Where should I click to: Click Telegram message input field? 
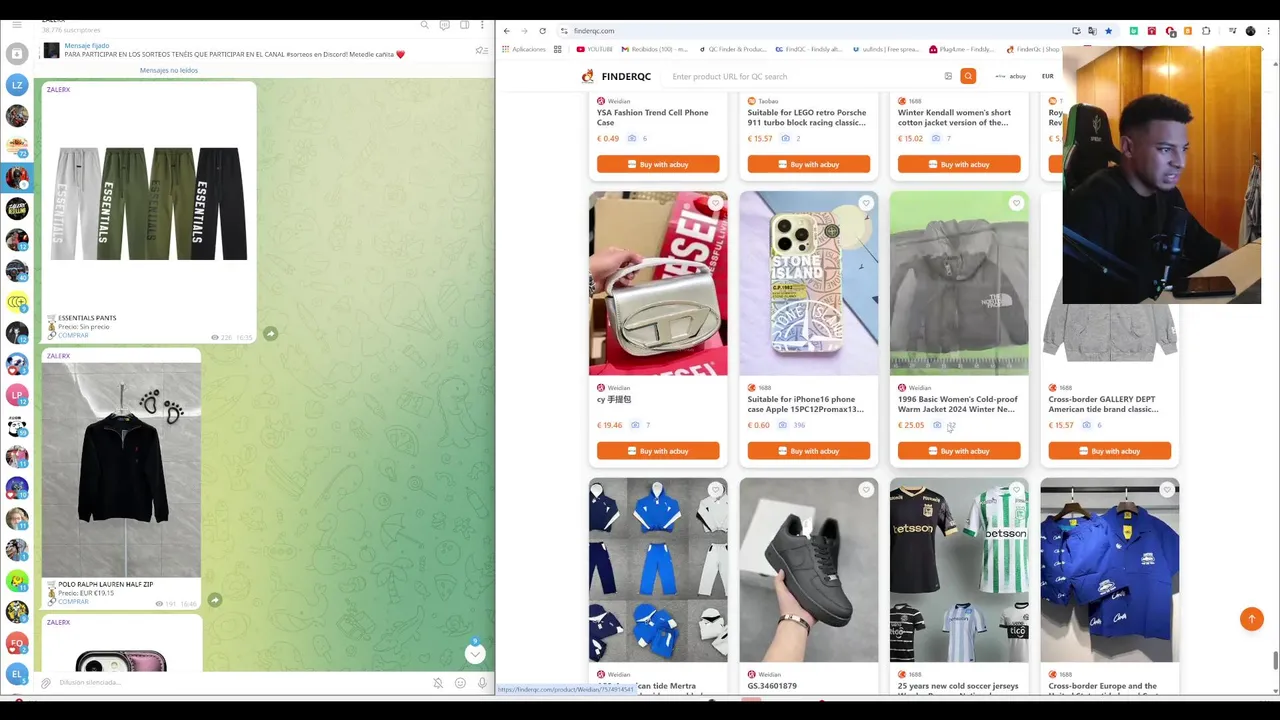pos(240,683)
